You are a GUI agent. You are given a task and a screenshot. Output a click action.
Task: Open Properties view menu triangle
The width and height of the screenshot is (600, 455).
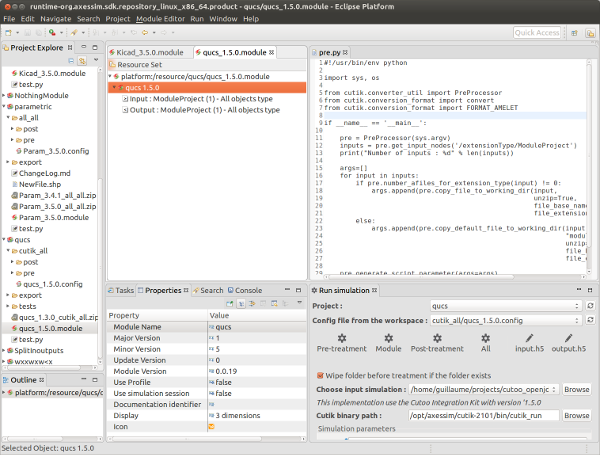pos(300,303)
